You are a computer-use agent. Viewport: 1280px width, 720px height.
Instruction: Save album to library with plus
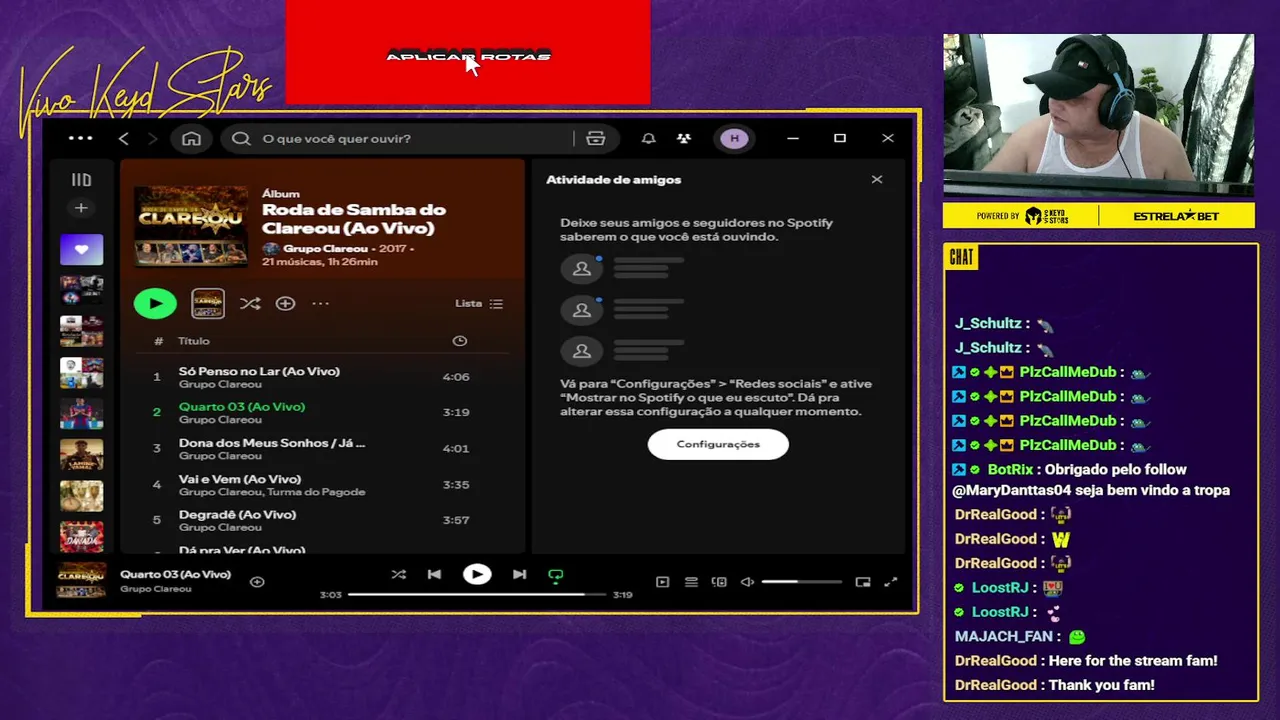pos(286,304)
